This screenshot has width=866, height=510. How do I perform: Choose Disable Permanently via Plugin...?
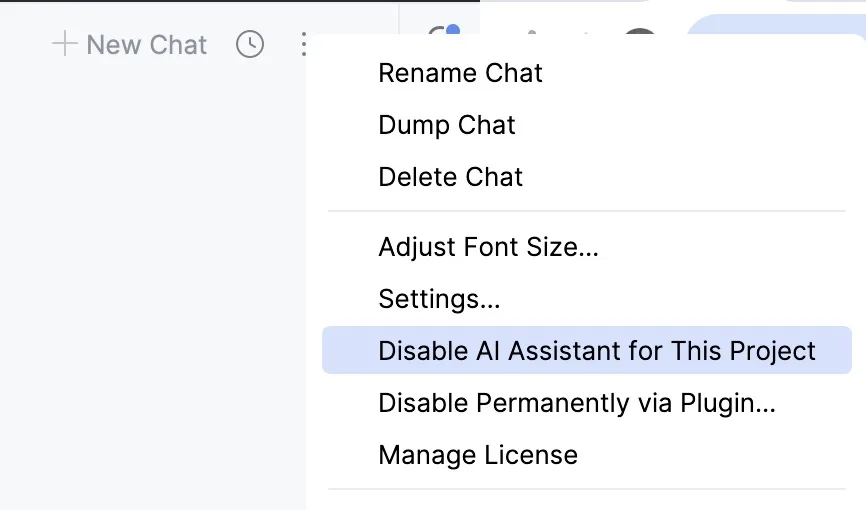(577, 403)
